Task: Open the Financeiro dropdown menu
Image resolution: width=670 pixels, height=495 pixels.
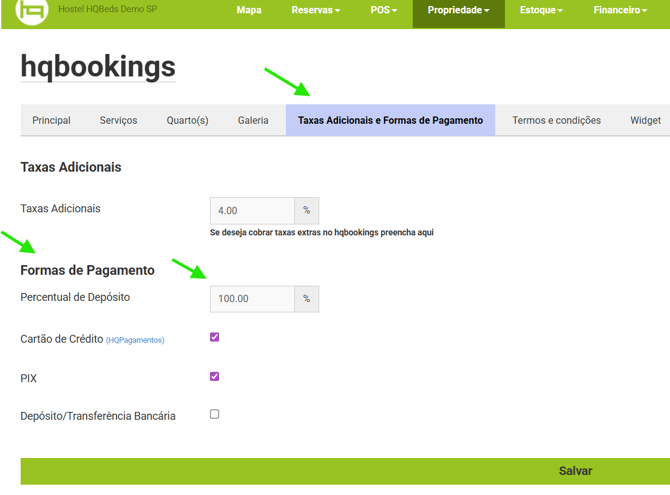Action: coord(619,10)
